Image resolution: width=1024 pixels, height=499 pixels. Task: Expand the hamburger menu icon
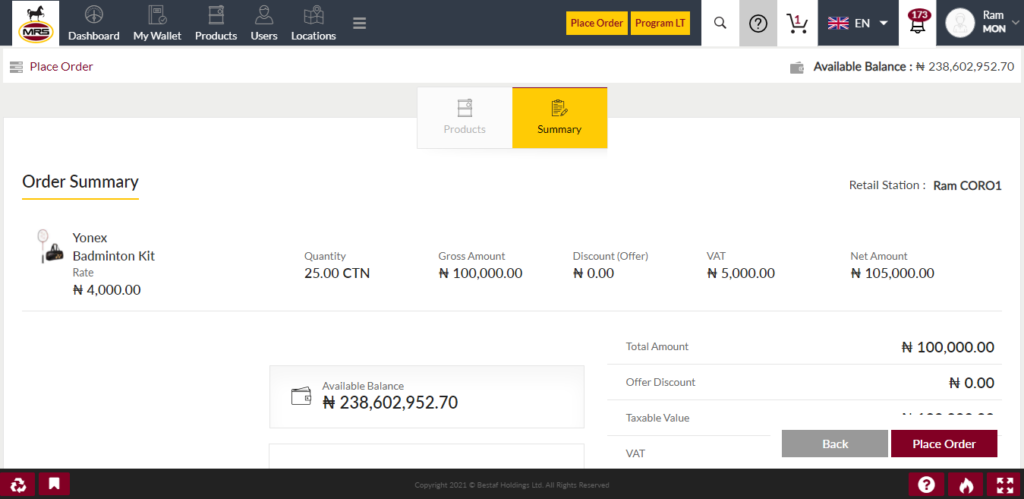(359, 23)
